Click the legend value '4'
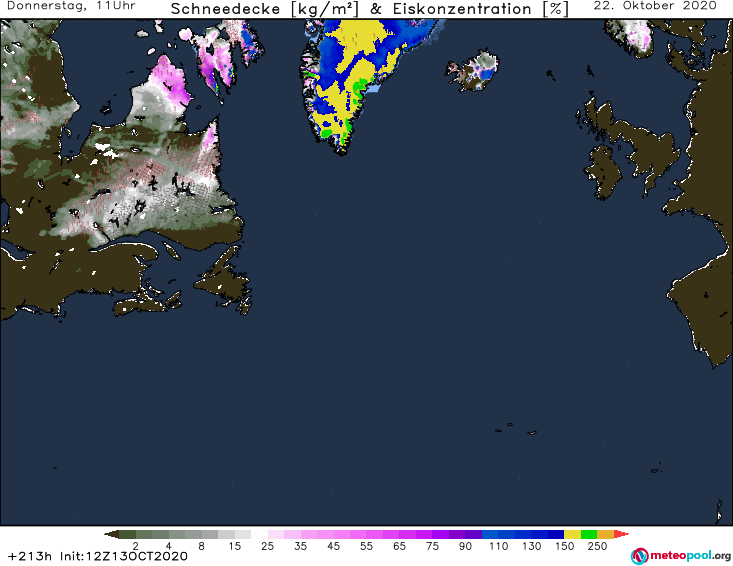The width and height of the screenshot is (733, 566). pos(169,546)
